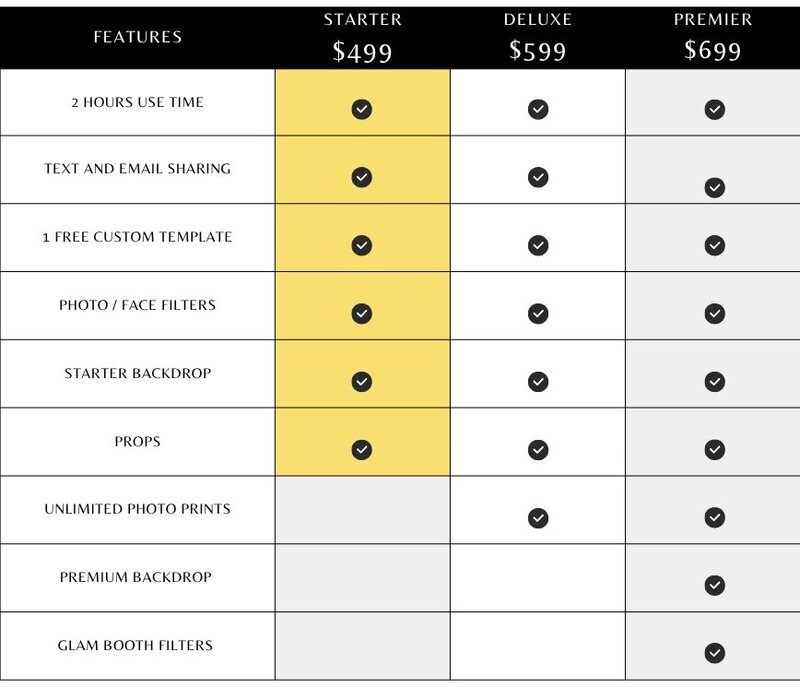Click Deluxe checkmark for Starter Backdrop
This screenshot has height=688, width=800.
[x=538, y=382]
